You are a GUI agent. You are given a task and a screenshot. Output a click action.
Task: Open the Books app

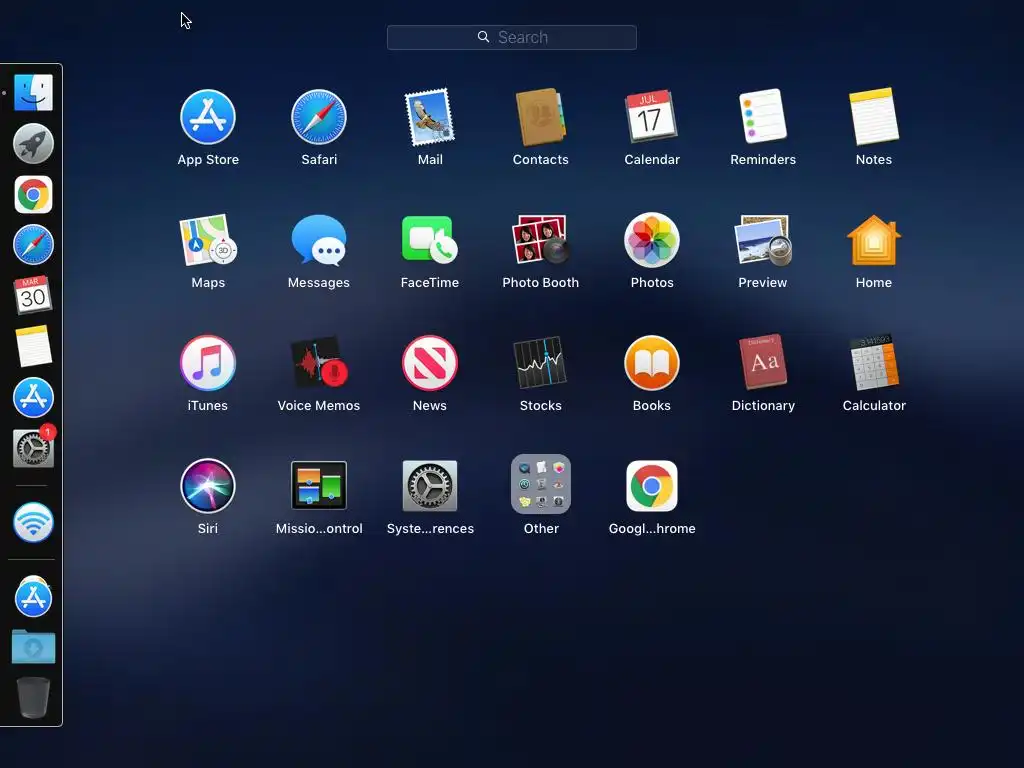pos(652,363)
